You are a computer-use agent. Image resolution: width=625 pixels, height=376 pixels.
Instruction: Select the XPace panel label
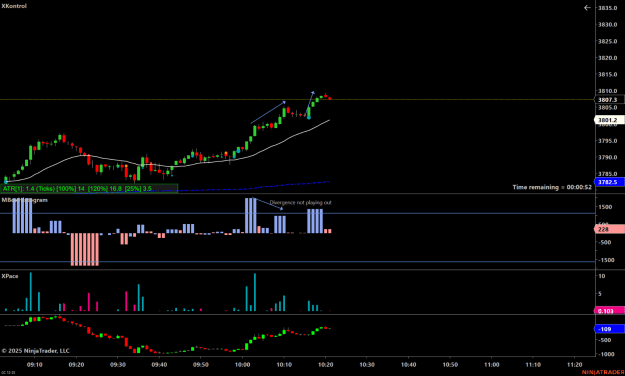coord(10,276)
